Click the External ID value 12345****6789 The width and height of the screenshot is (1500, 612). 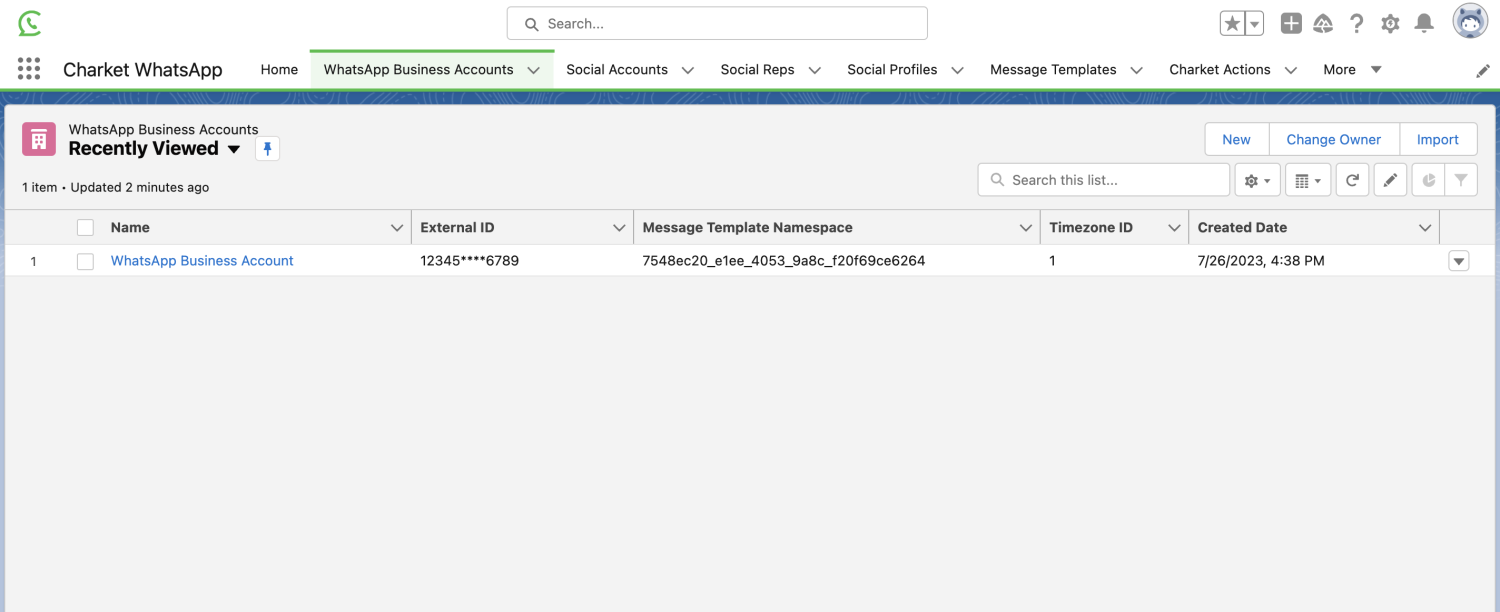469,261
